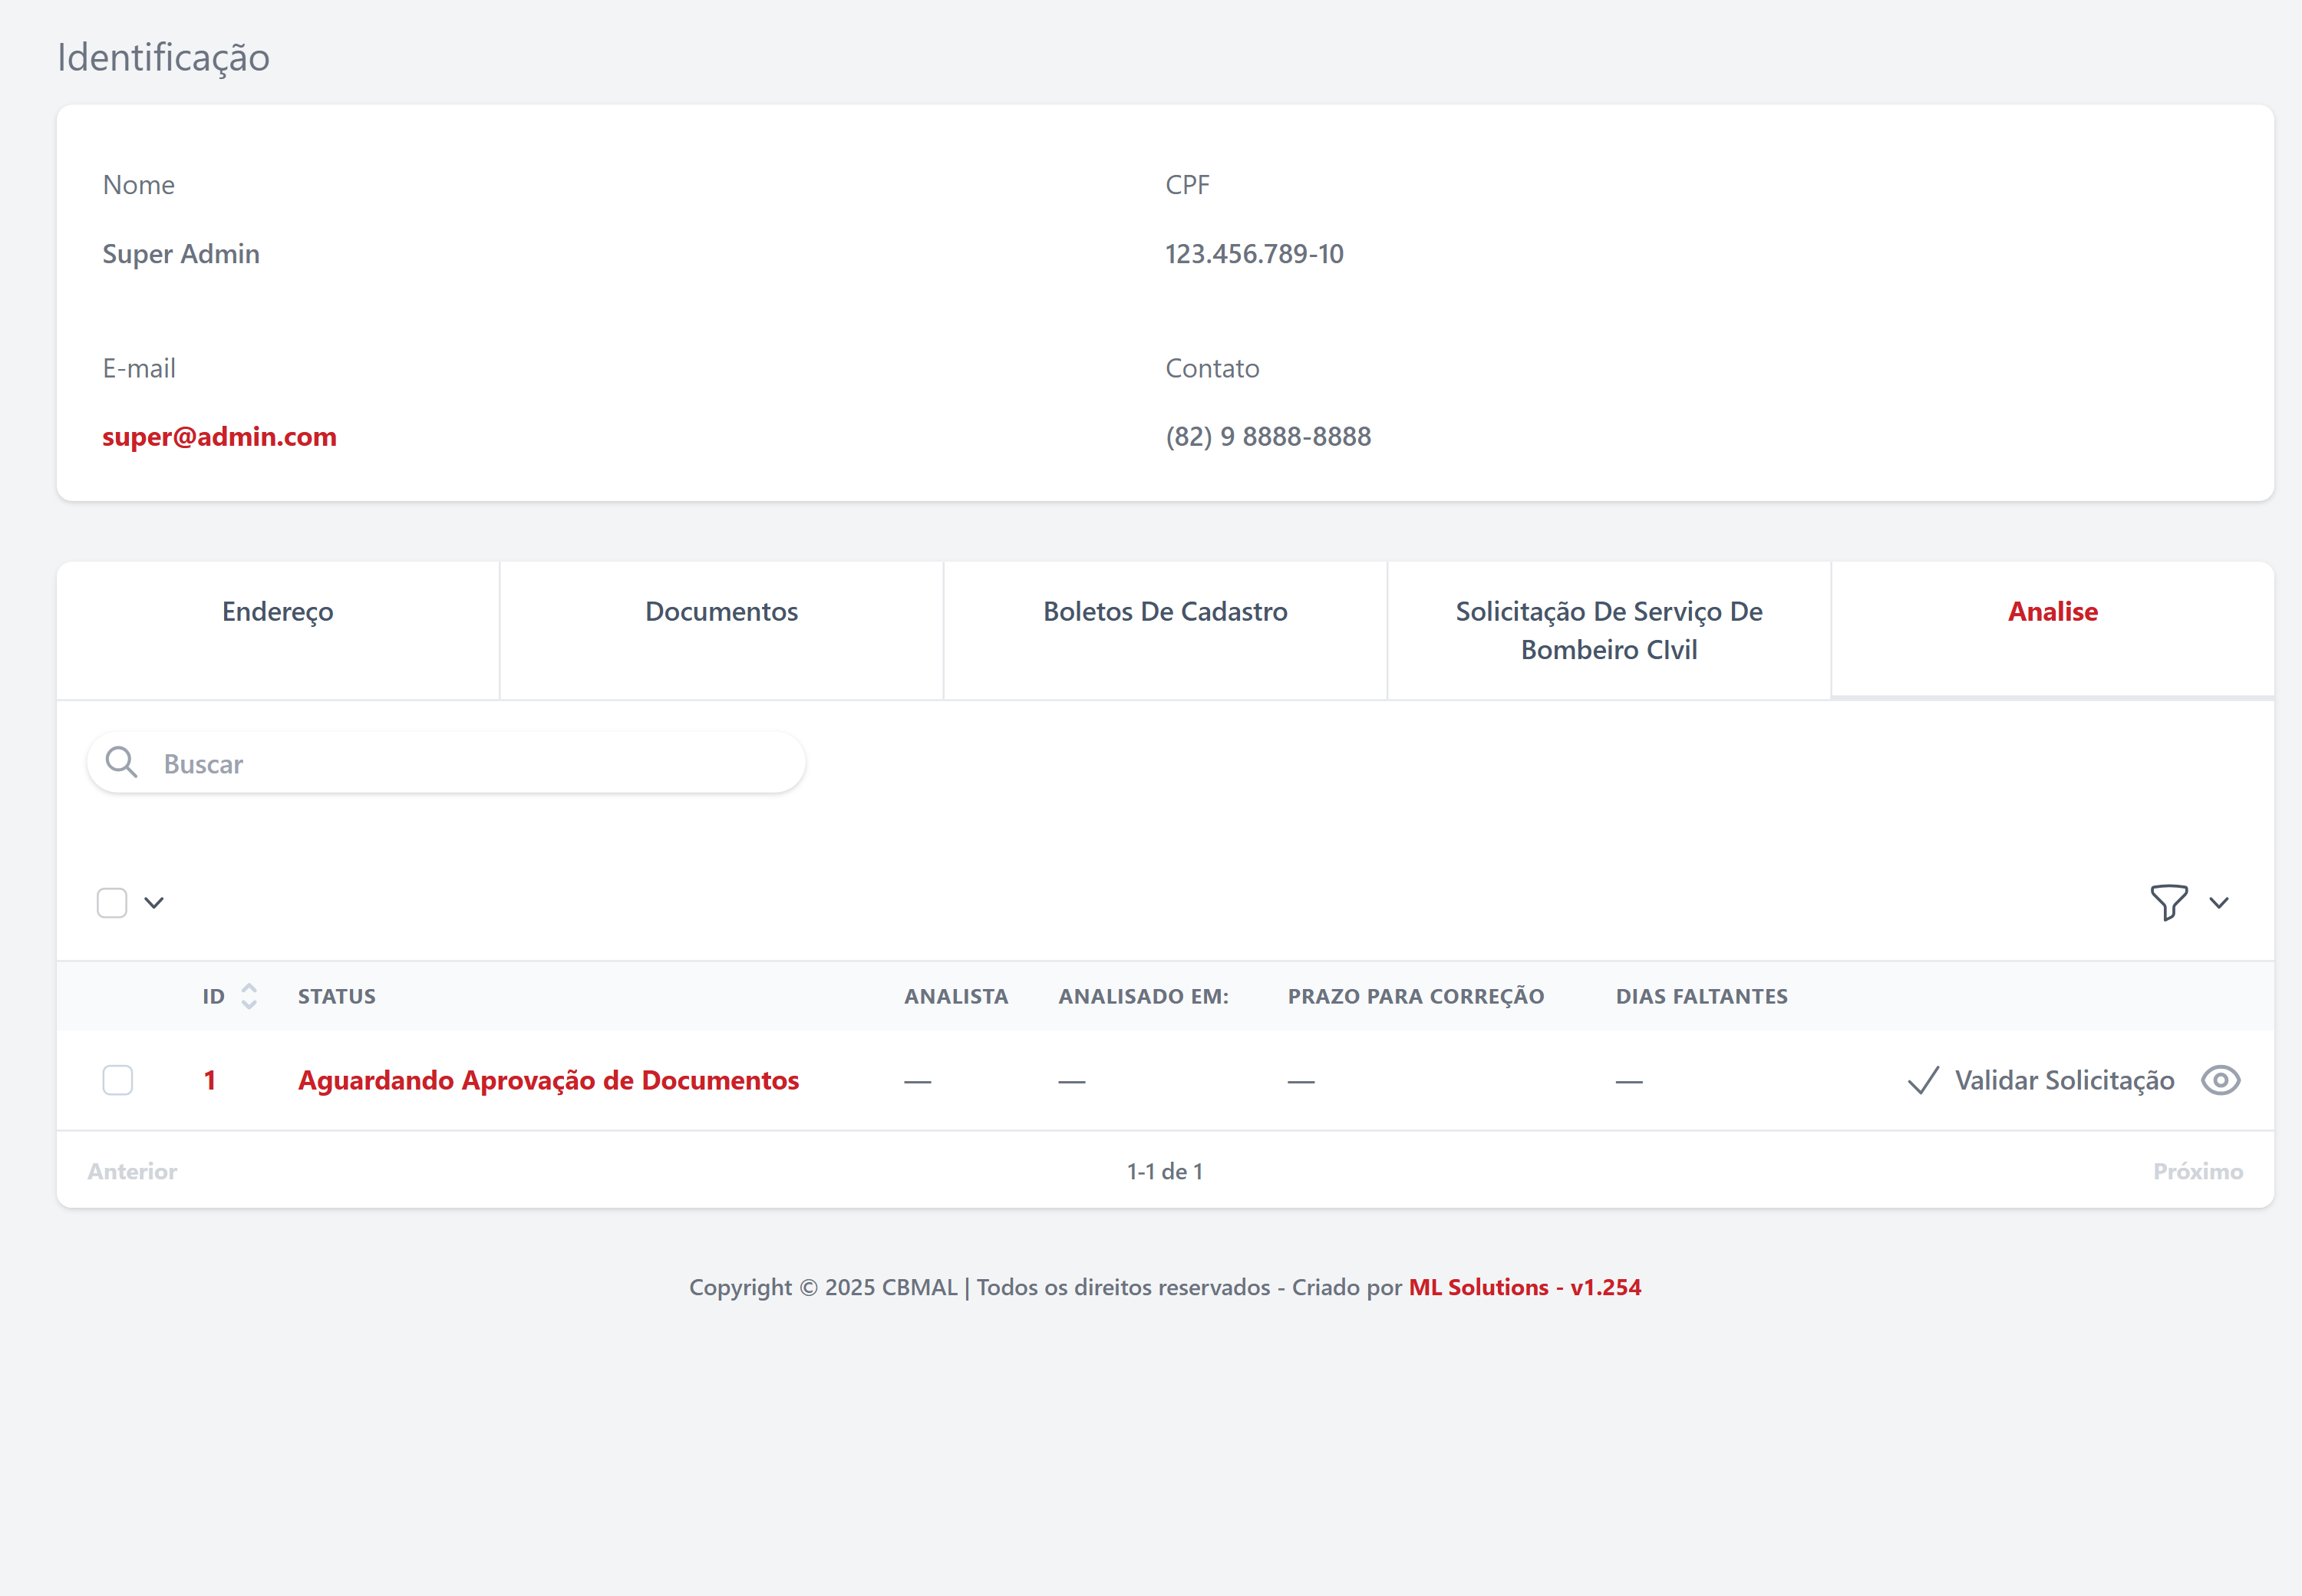Click into the Buscar search field

click(470, 763)
